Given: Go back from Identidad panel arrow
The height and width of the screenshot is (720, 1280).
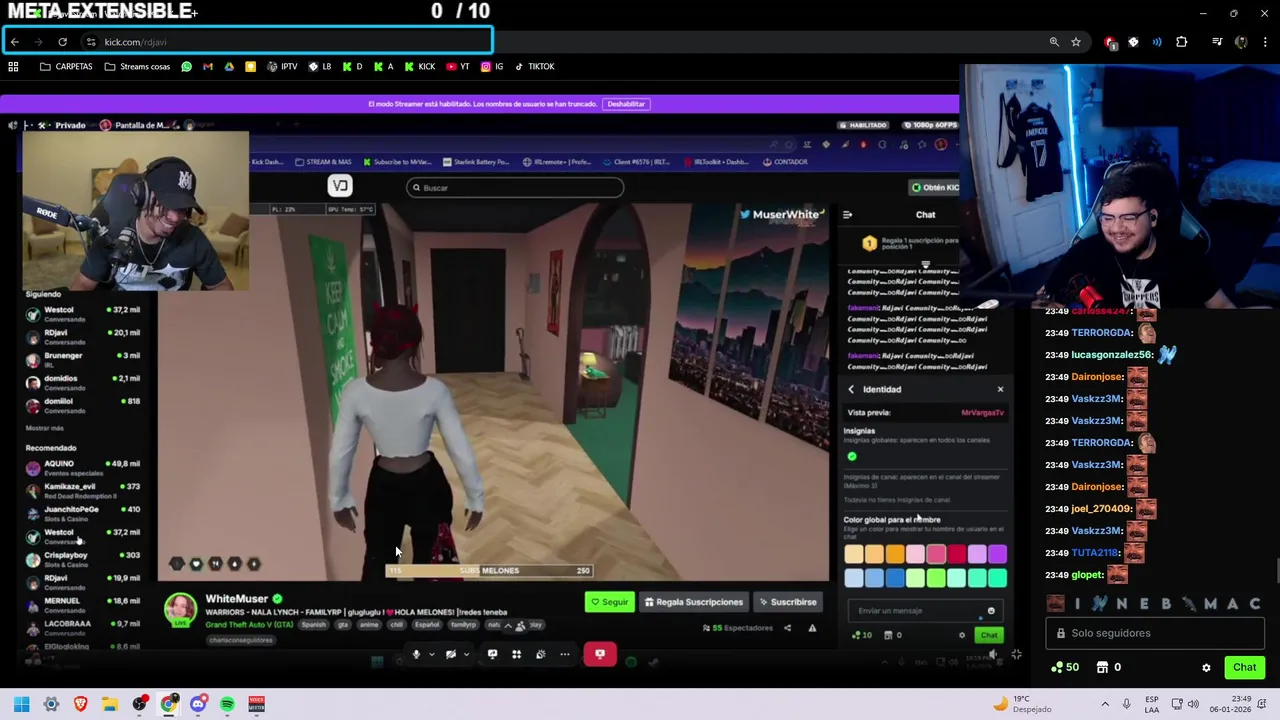Looking at the screenshot, I should [x=851, y=389].
